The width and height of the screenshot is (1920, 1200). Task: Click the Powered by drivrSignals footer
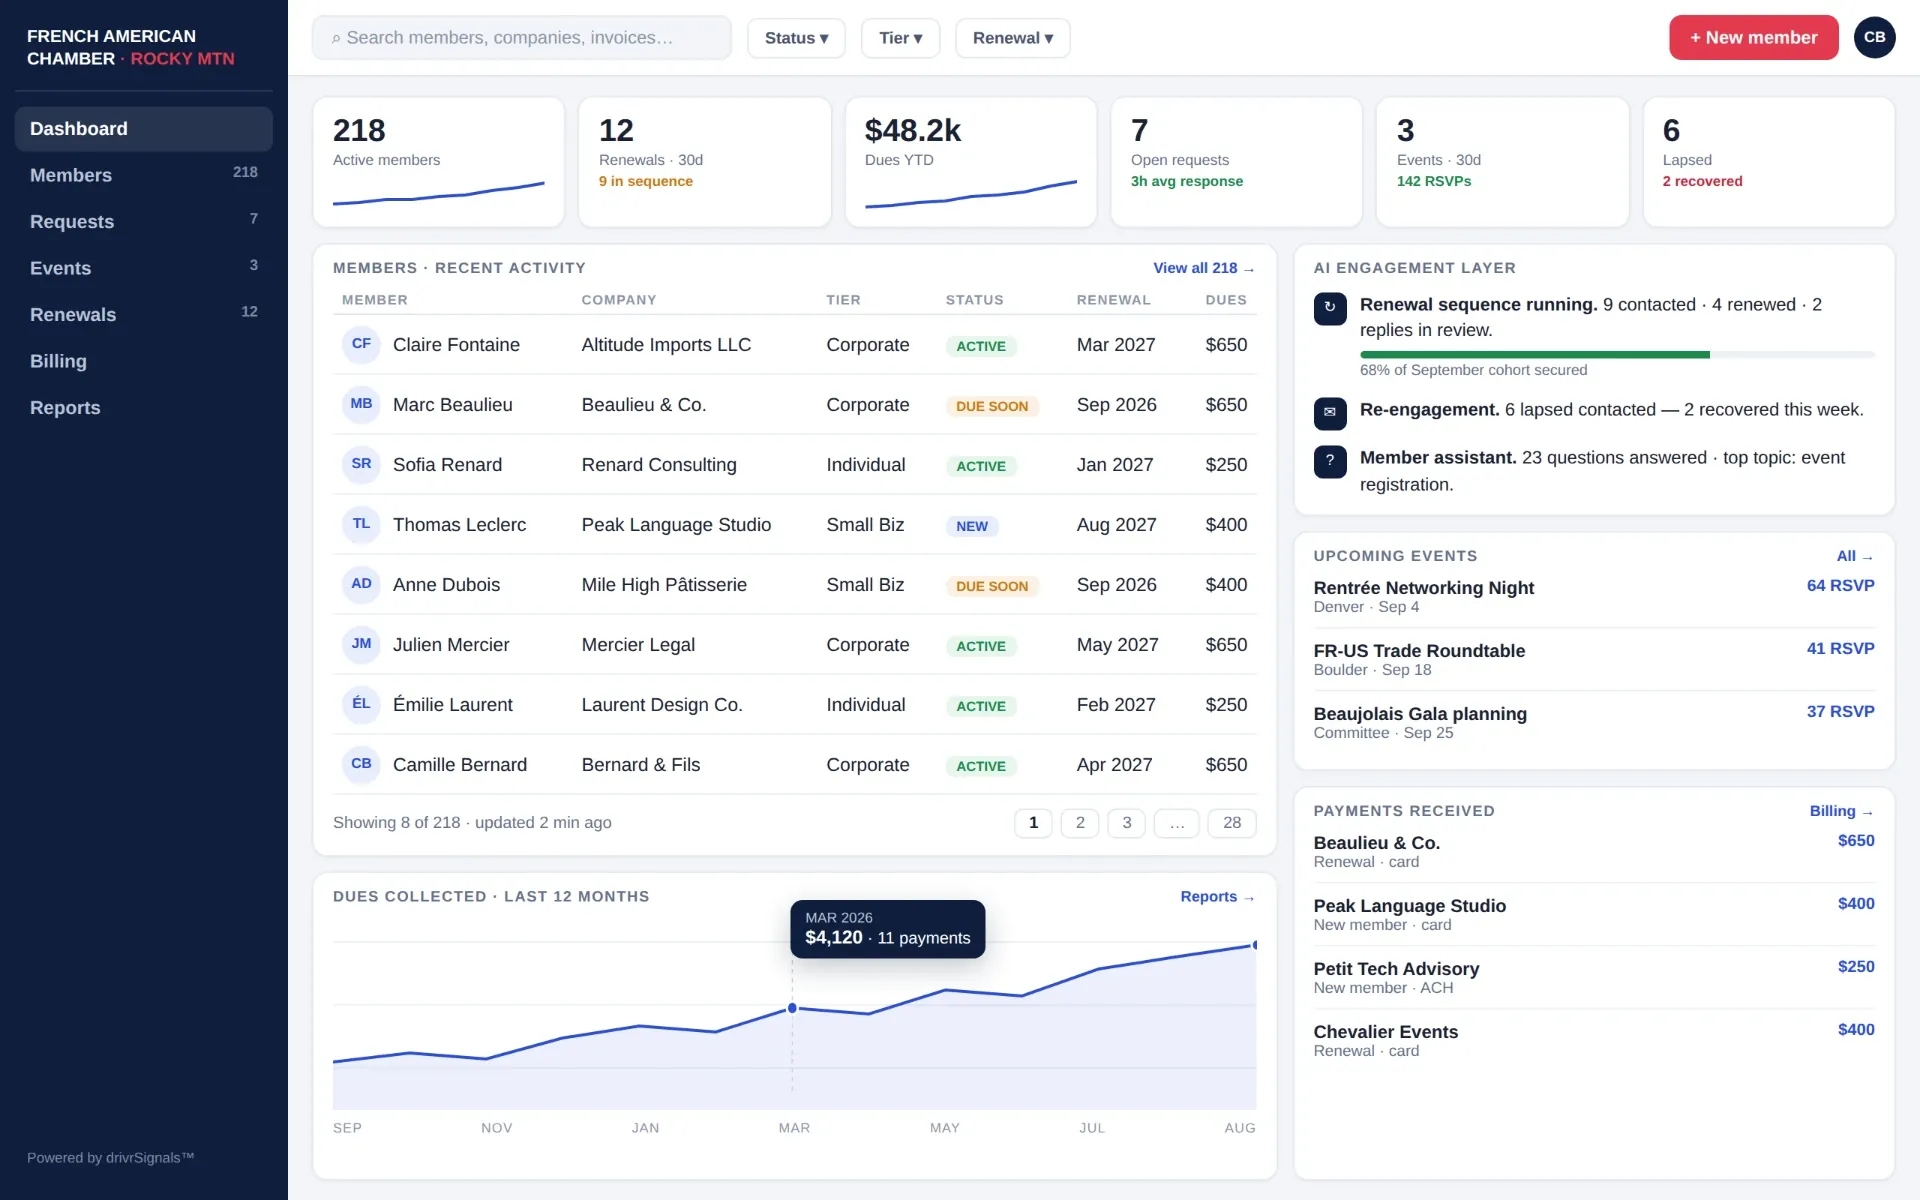click(x=110, y=1158)
